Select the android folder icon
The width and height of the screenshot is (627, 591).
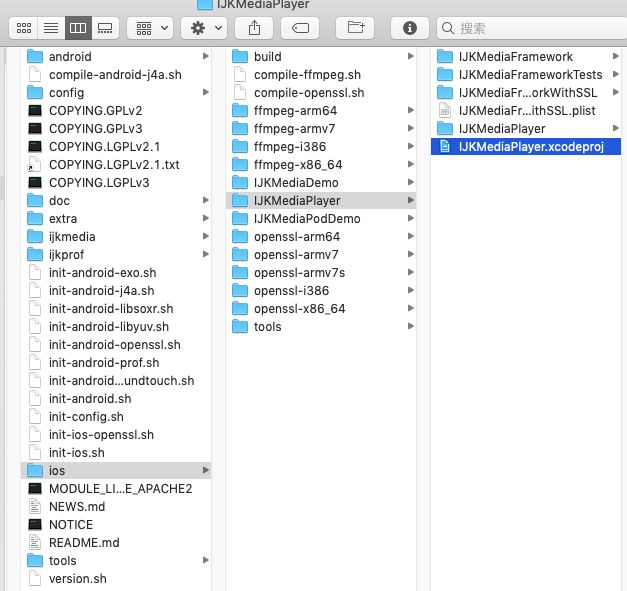(35, 56)
